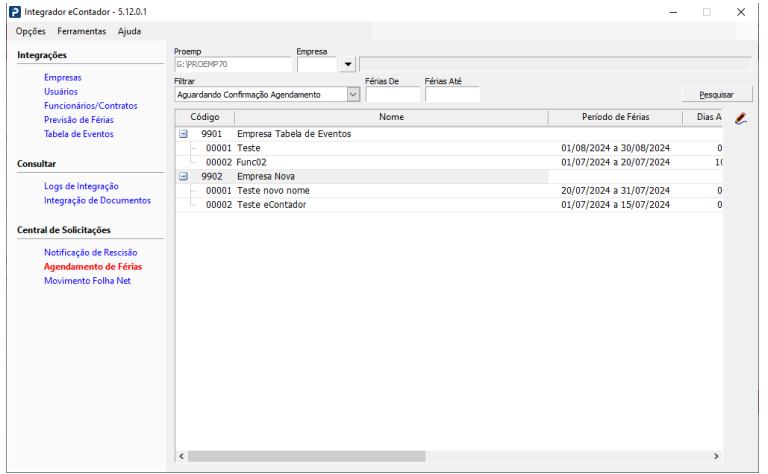Click the Período de Férias column header
Image resolution: width=768 pixels, height=474 pixels.
pos(616,117)
